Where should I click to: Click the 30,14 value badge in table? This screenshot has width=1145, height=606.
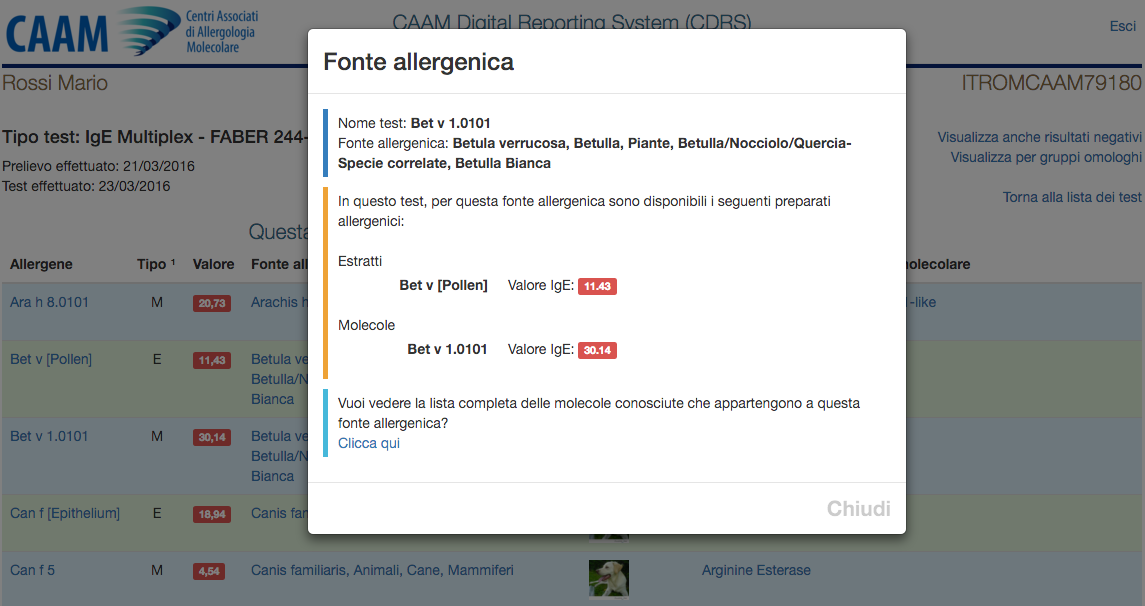point(212,437)
